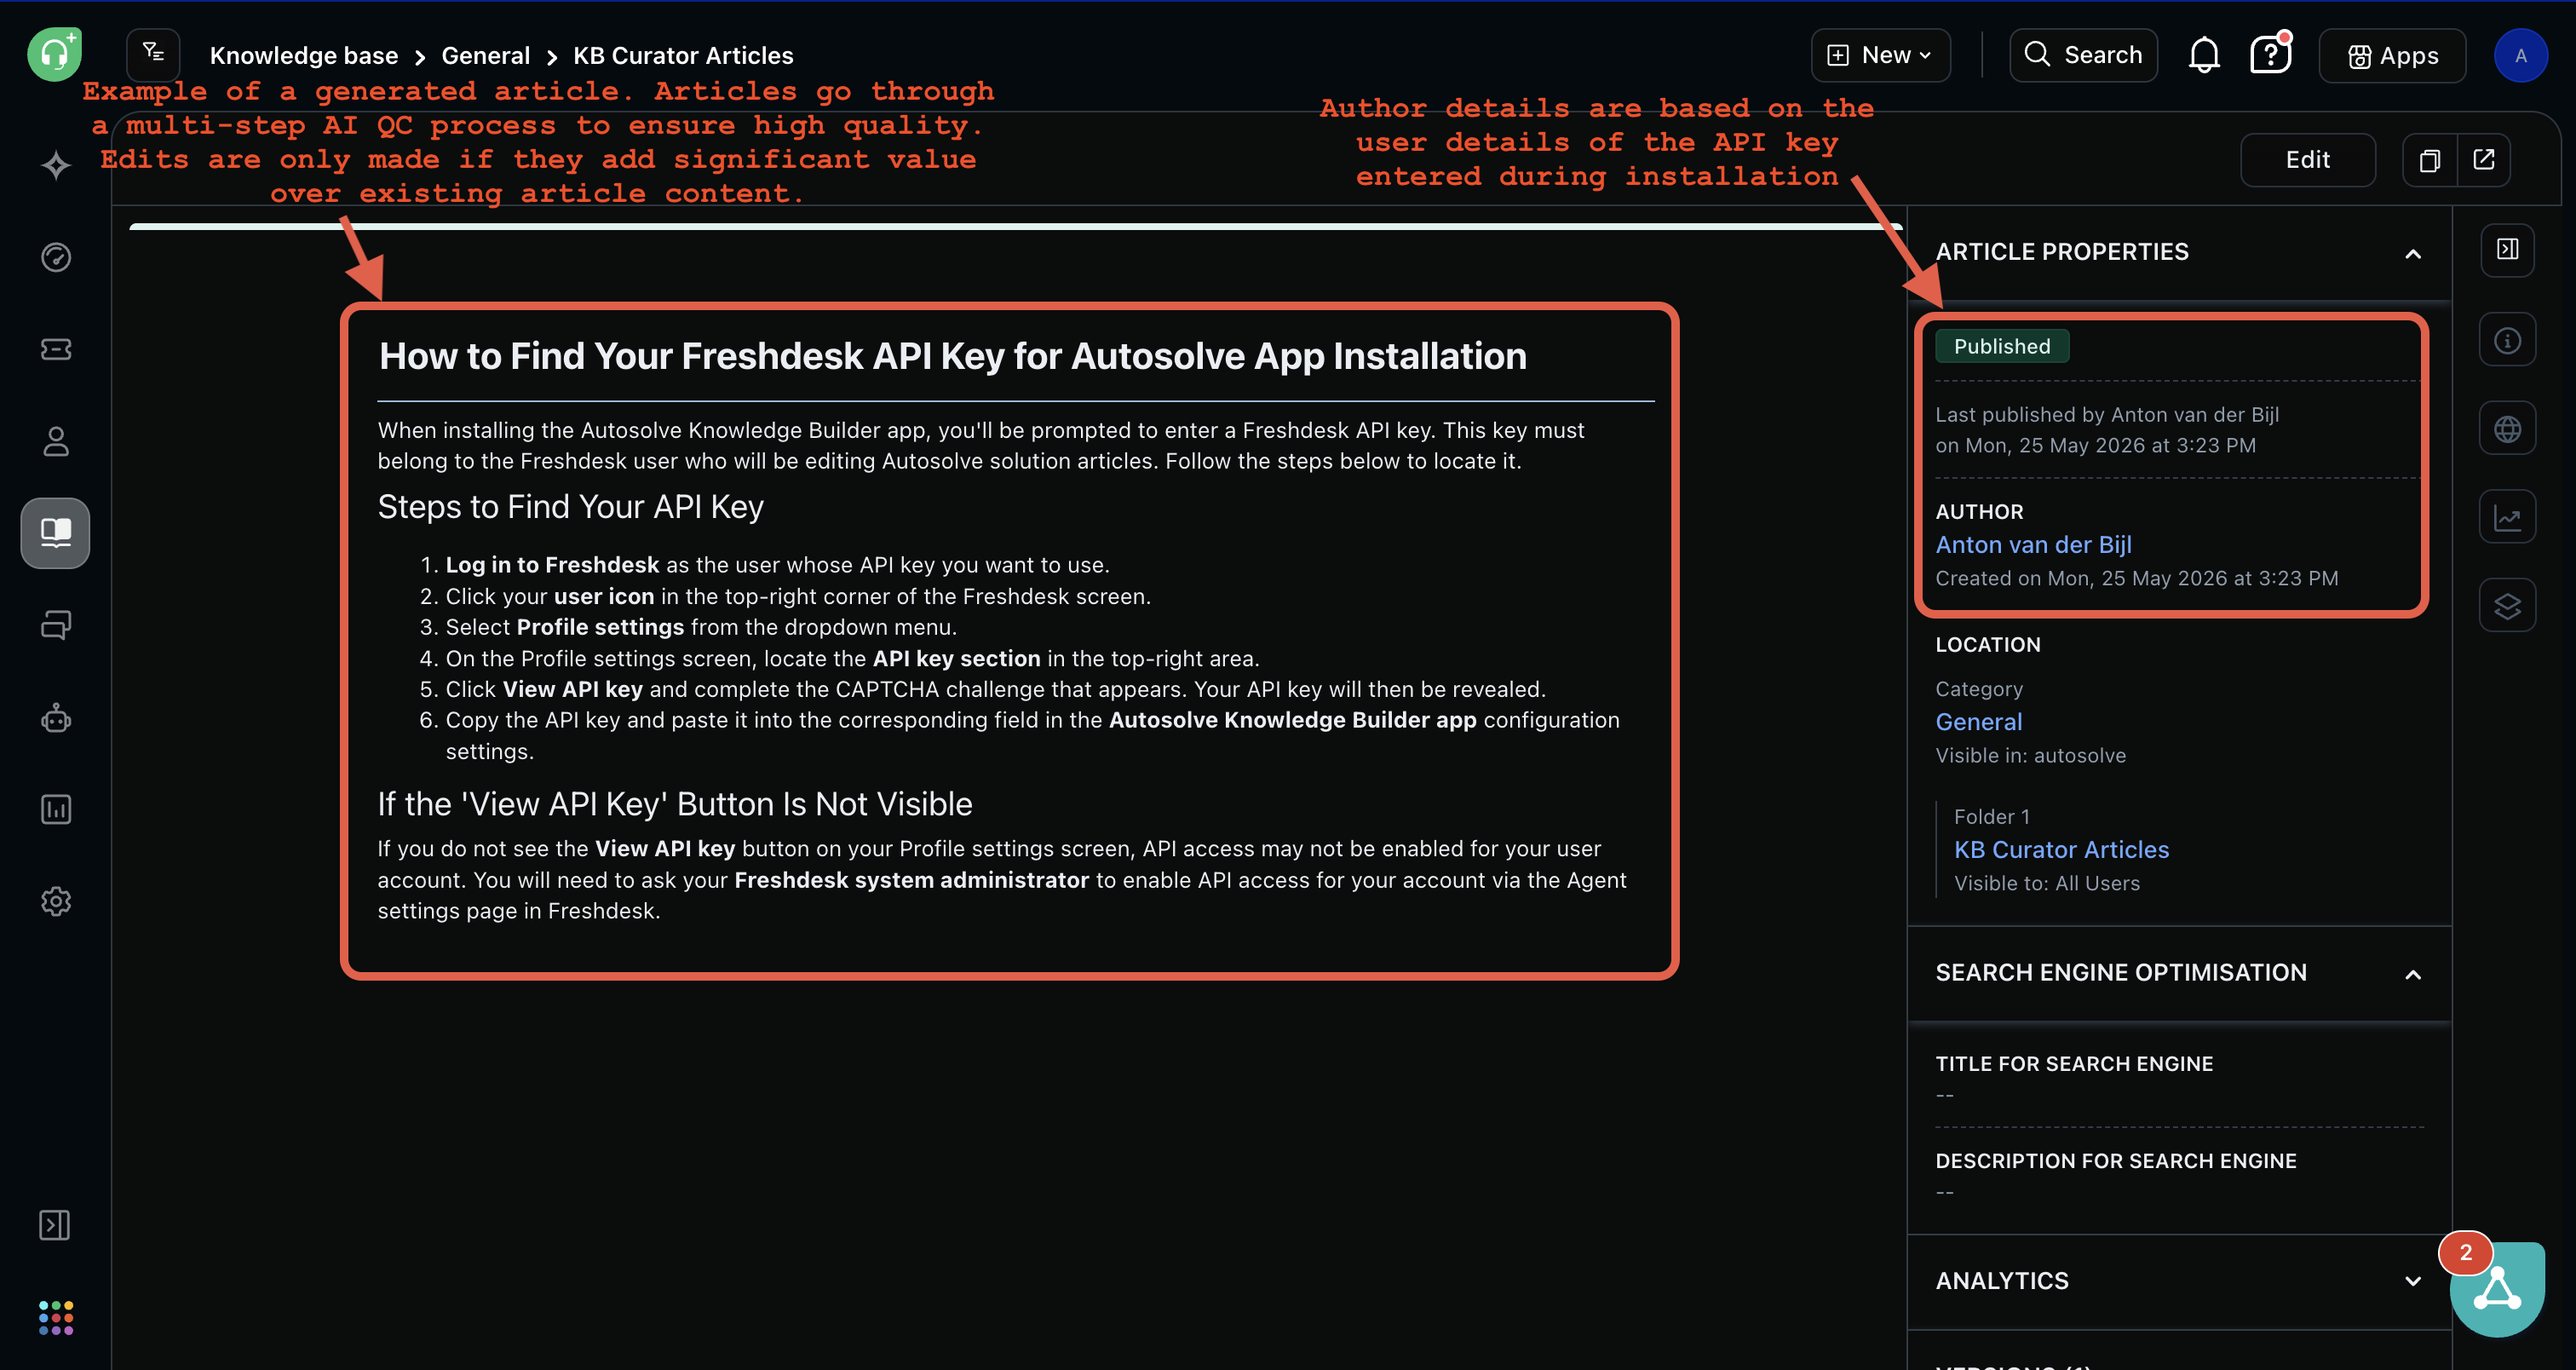Screen dimensions: 2576x1370
Task: Click the Published status badge
Action: (x=2002, y=346)
